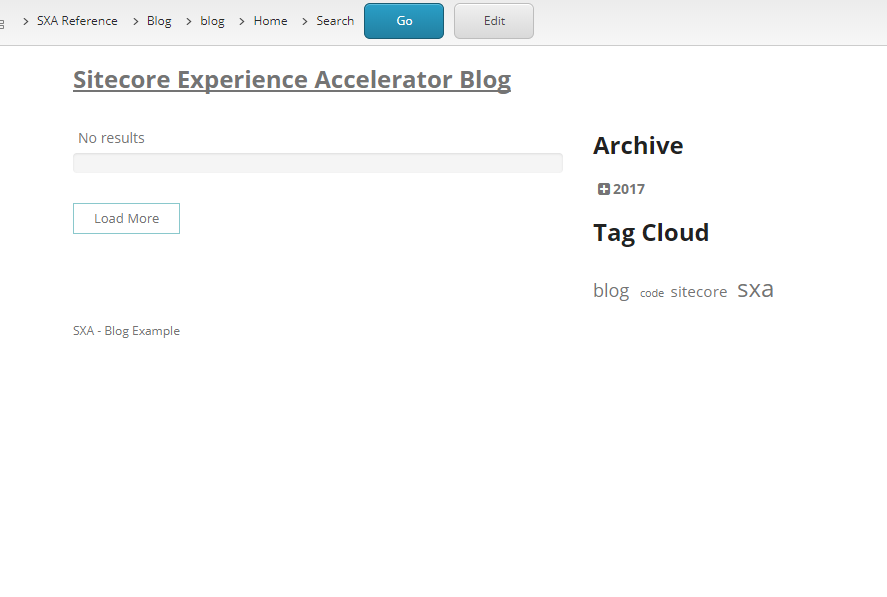Expand chevron before lowercase blog breadcrumb

coord(188,22)
